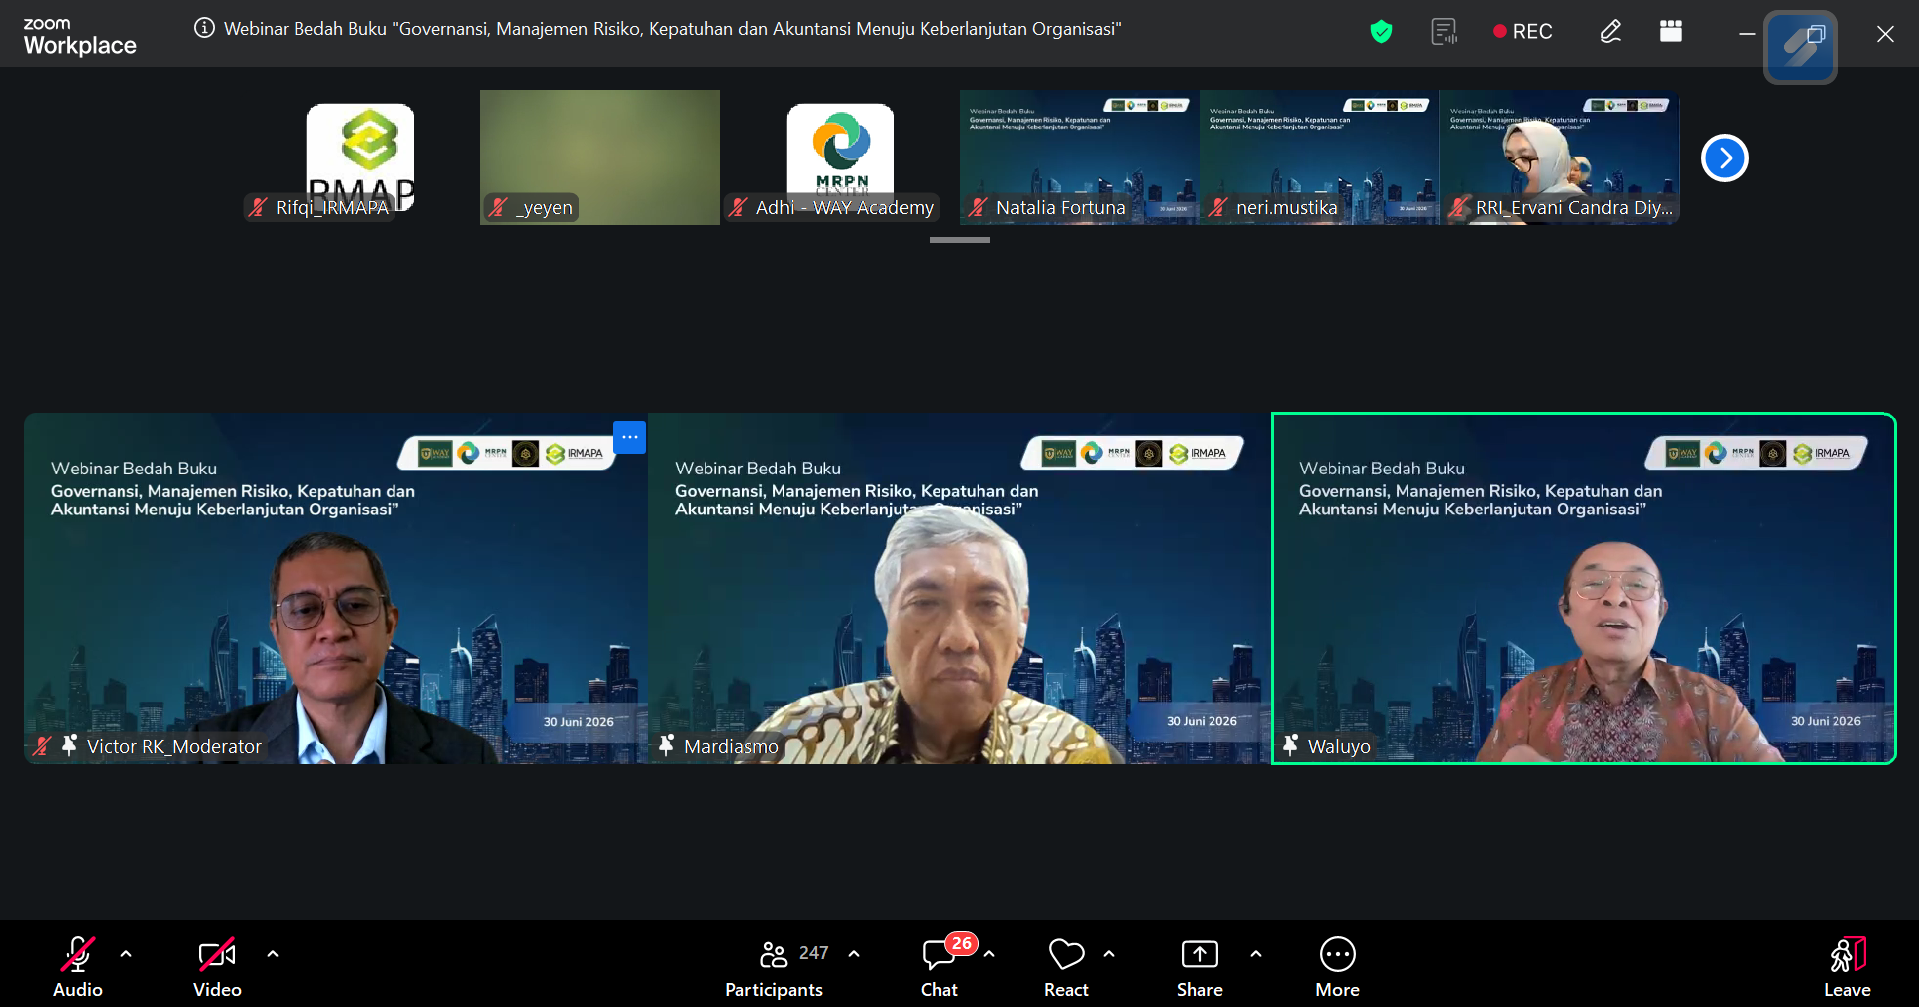Select RRI_Ervani Candra participant thumbnail
Viewport: 1919px width, 1007px height.
(1560, 157)
